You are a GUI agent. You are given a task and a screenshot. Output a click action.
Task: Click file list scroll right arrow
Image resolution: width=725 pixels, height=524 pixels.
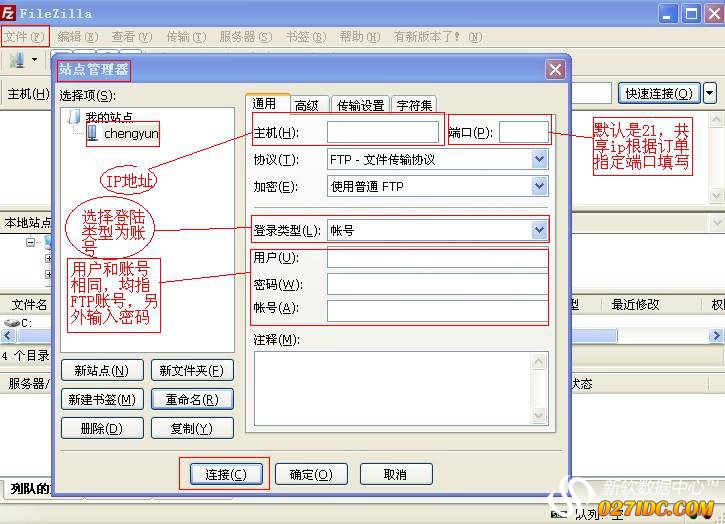(x=716, y=335)
